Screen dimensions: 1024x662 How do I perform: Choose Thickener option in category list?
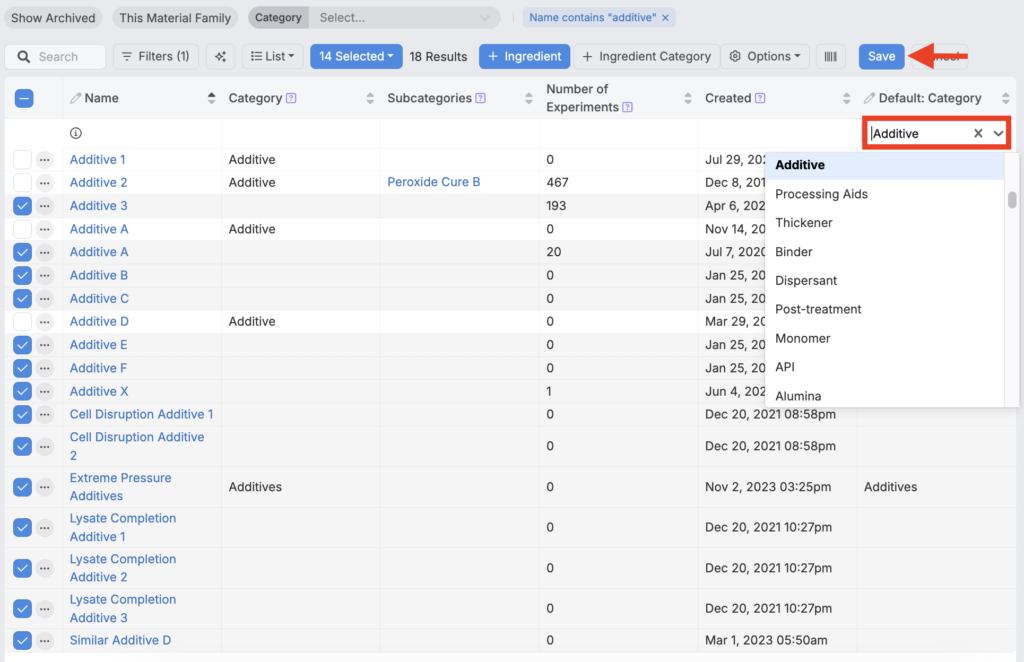click(804, 223)
